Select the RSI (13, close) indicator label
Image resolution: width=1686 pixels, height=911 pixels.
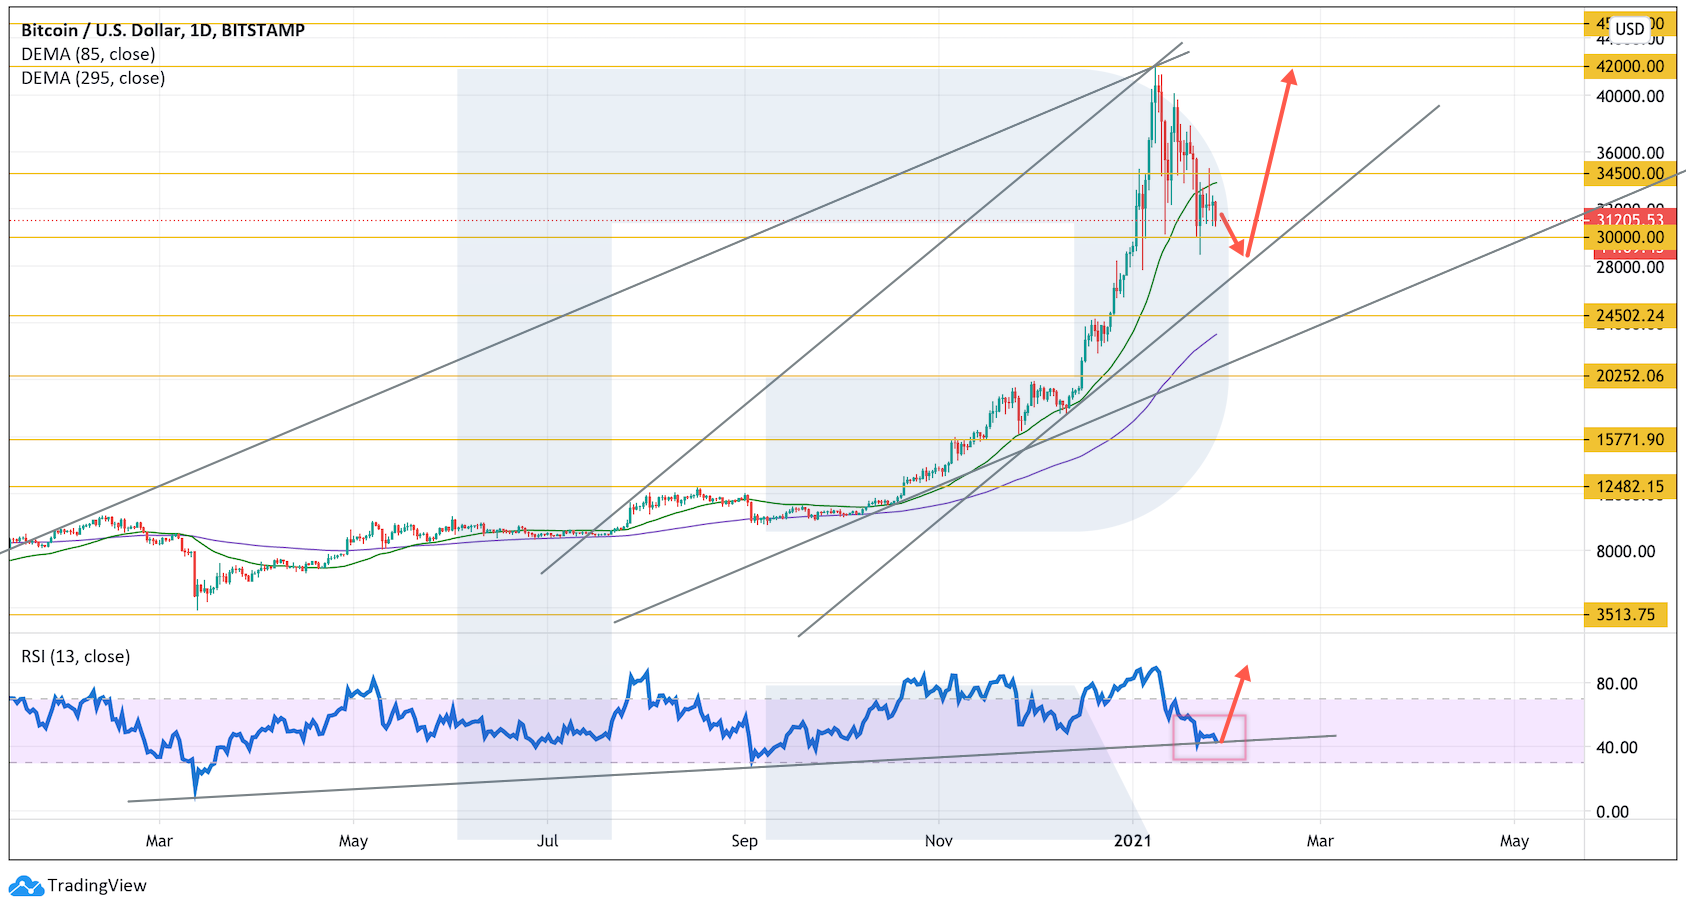76,657
